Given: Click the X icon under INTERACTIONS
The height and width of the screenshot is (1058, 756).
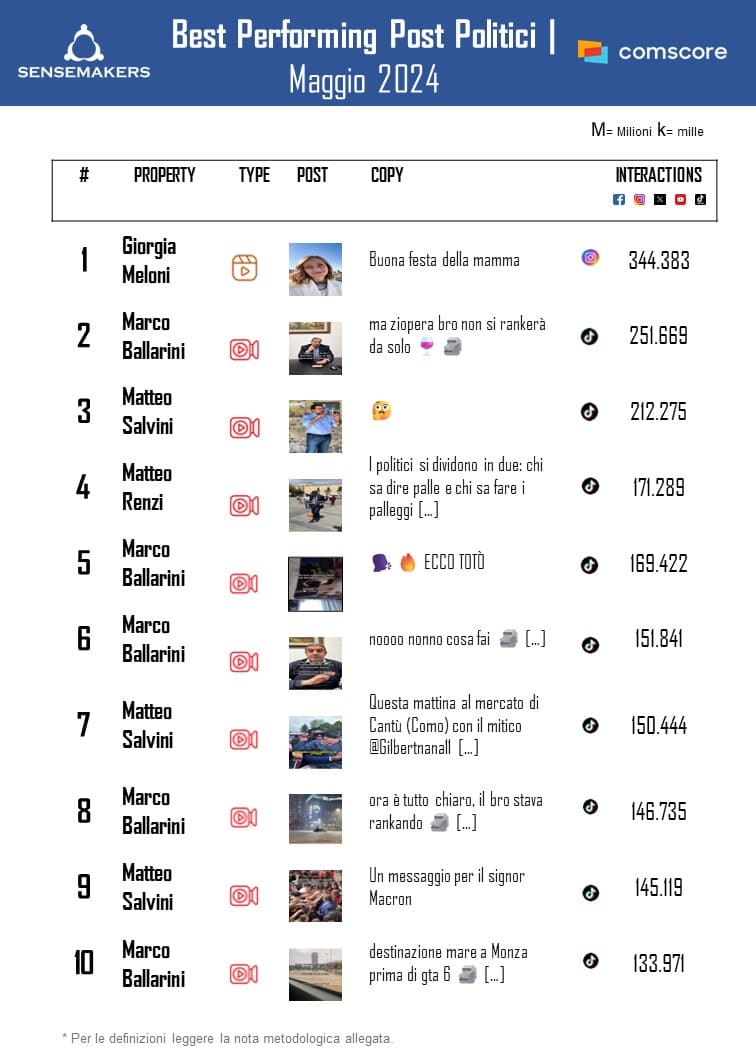Looking at the screenshot, I should (x=660, y=199).
